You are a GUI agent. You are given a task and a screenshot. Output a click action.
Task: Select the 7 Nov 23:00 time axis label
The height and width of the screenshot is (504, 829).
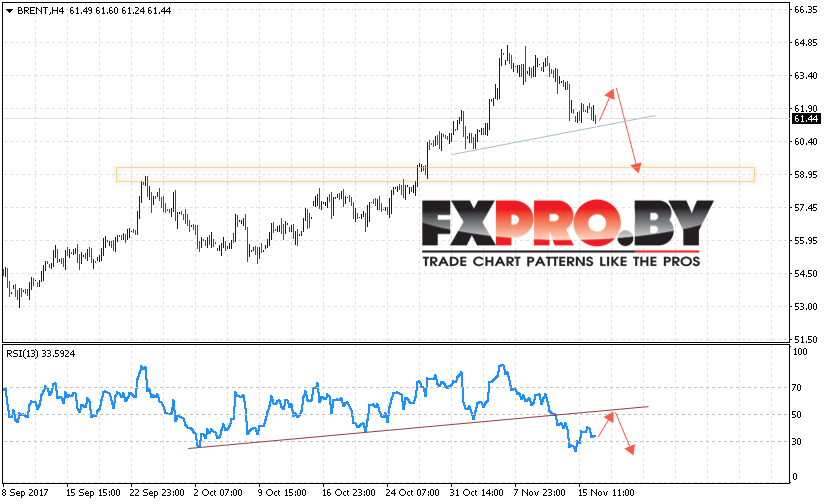(539, 493)
